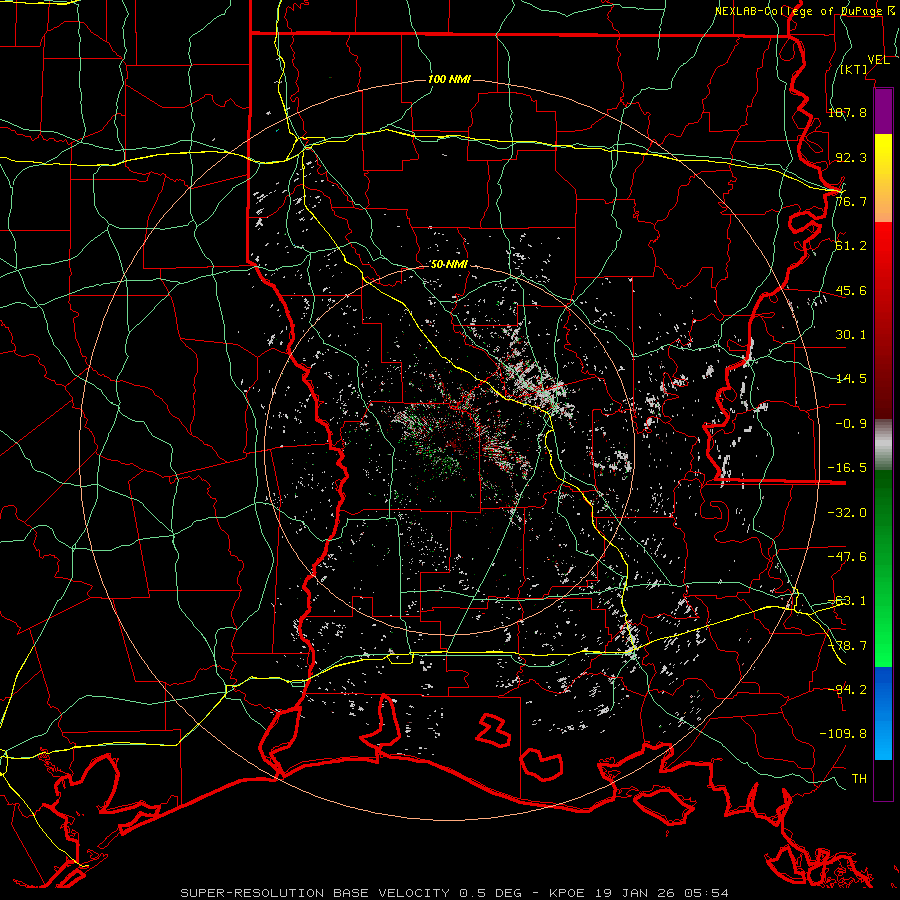This screenshot has height=900, width=900.
Task: Click the 30.1 value on velocity scale
Action: coord(851,335)
